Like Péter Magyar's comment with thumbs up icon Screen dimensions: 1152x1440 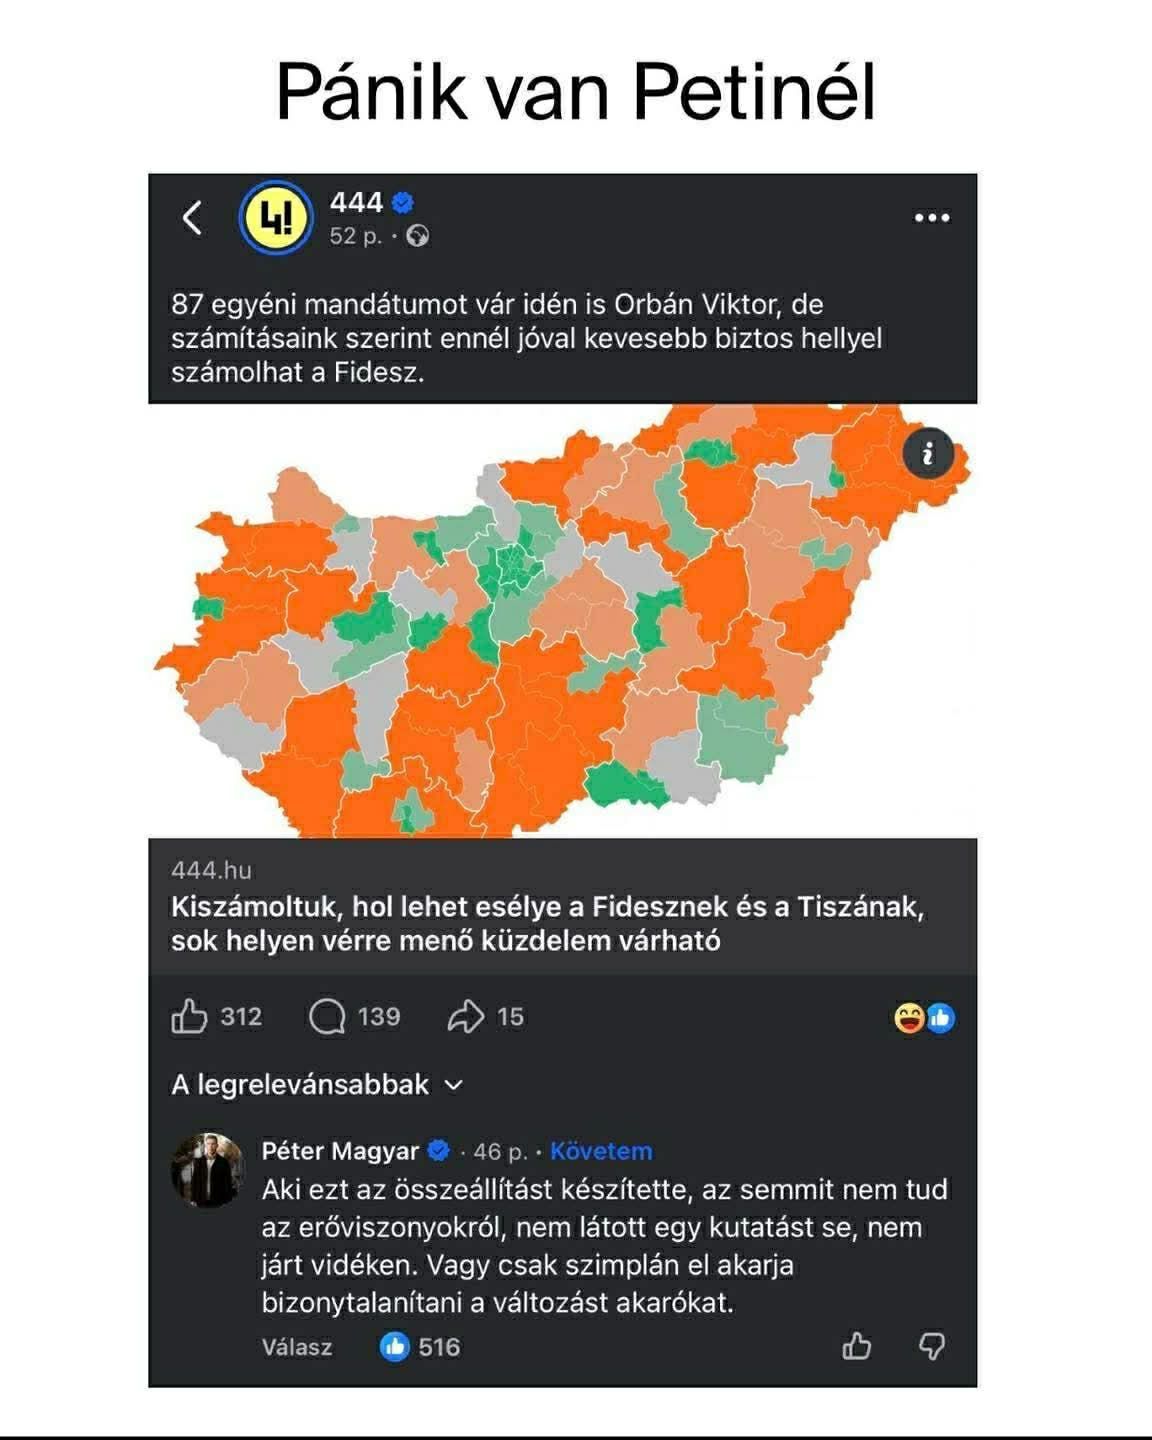tap(857, 1347)
